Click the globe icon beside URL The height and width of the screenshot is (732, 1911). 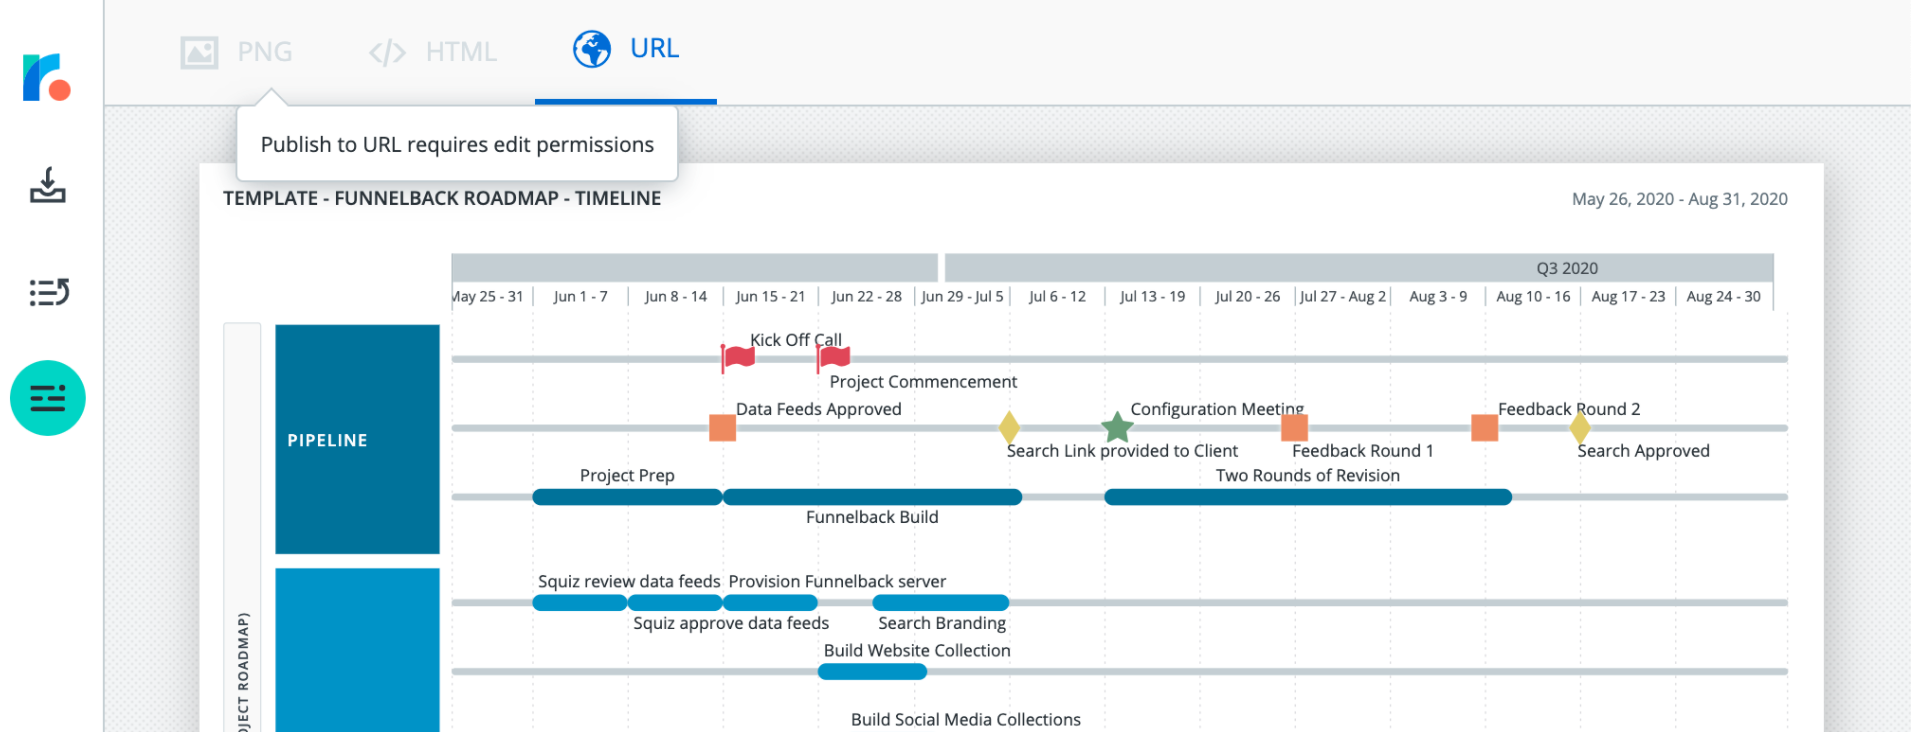pos(591,49)
